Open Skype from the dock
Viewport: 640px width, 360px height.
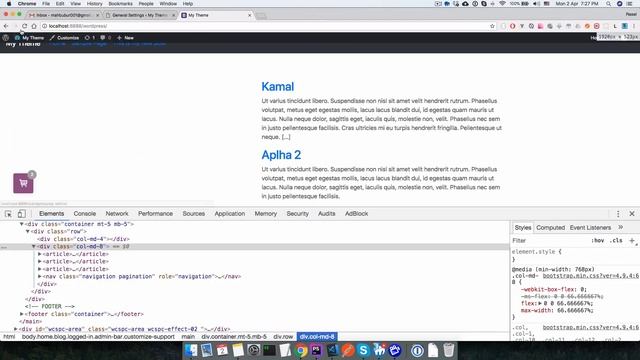[x=363, y=350]
